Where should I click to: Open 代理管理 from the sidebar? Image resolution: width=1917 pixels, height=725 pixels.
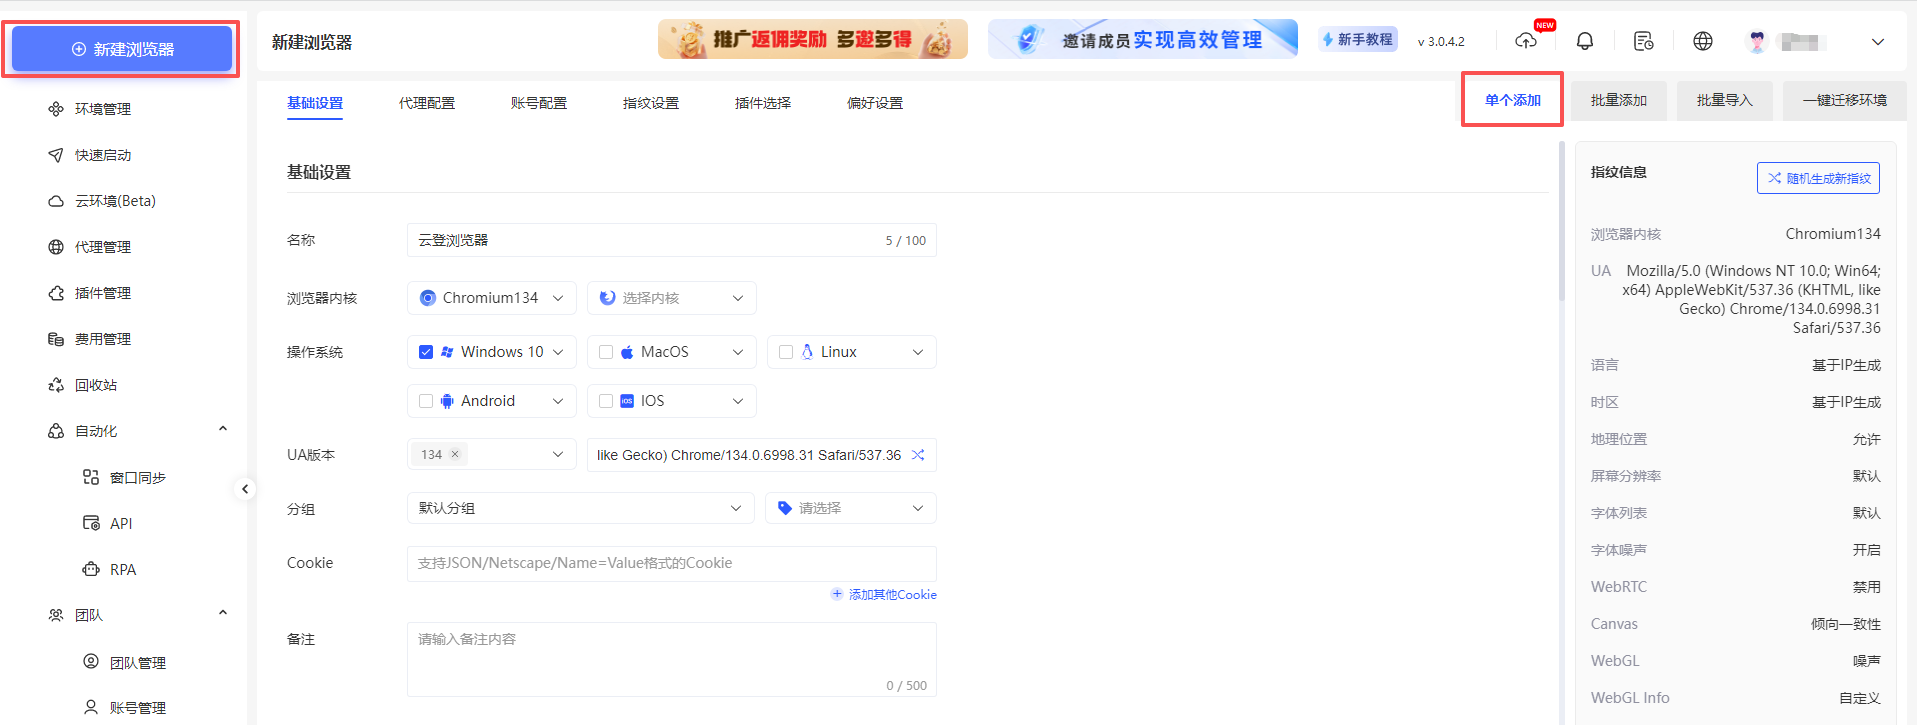click(x=90, y=247)
